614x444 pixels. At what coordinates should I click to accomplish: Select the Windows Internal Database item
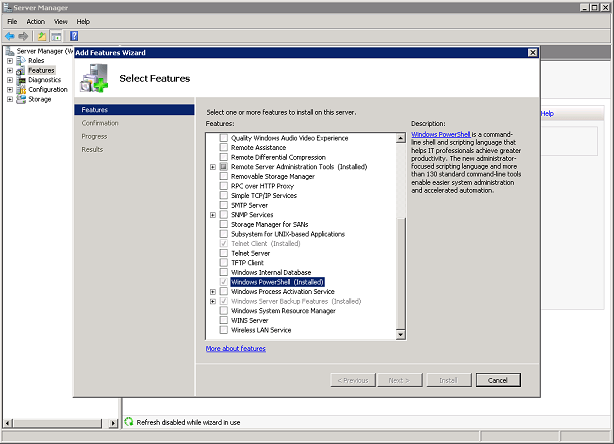click(x=271, y=273)
